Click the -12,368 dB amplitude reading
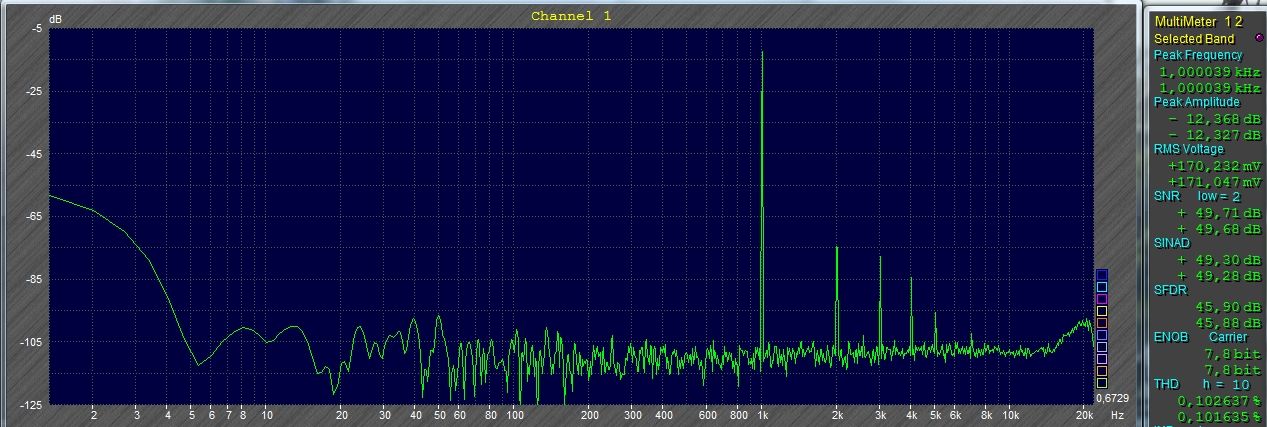Viewport: 1267px width, 427px height. tap(1215, 119)
